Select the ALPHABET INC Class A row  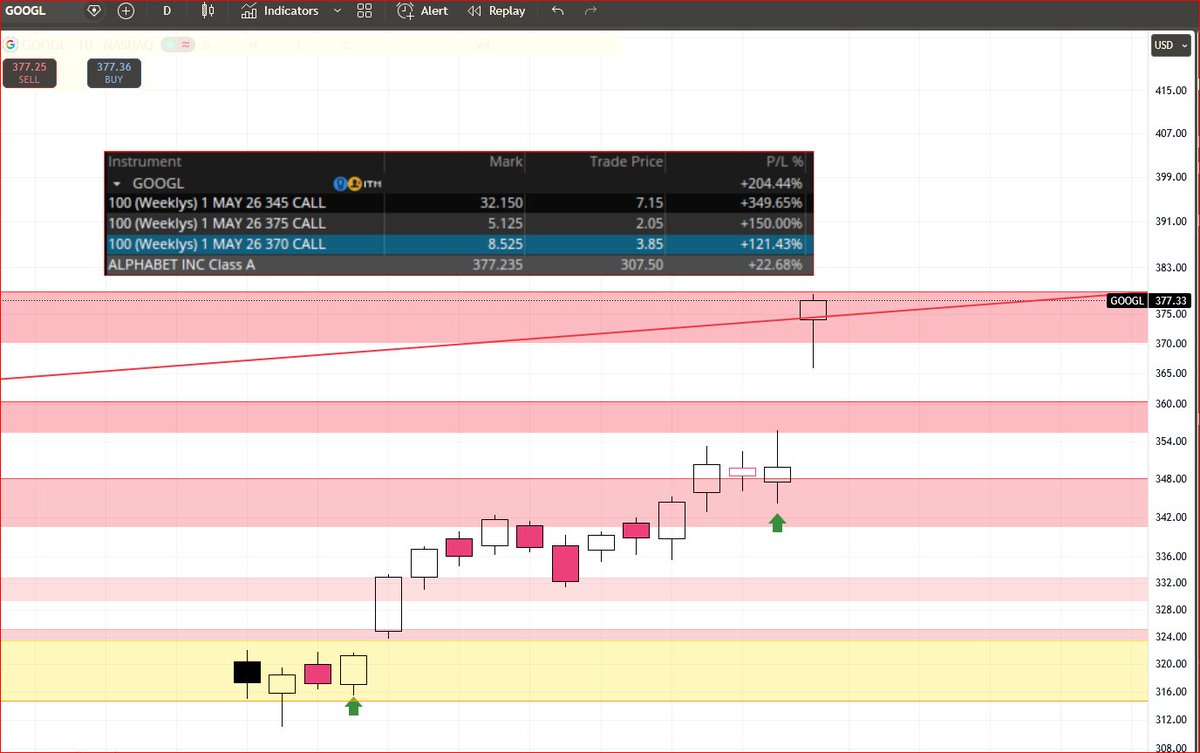coord(459,265)
